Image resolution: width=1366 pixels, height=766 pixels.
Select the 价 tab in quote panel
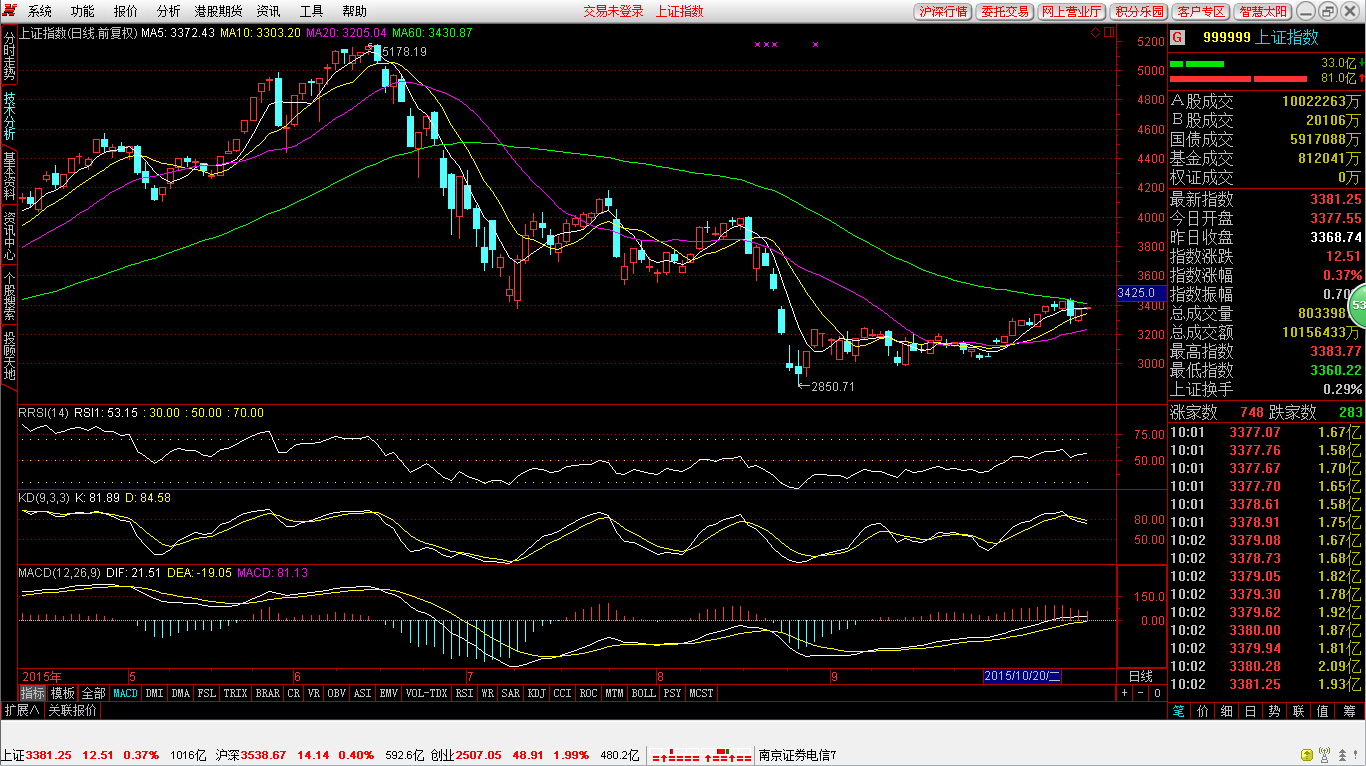click(x=1203, y=711)
